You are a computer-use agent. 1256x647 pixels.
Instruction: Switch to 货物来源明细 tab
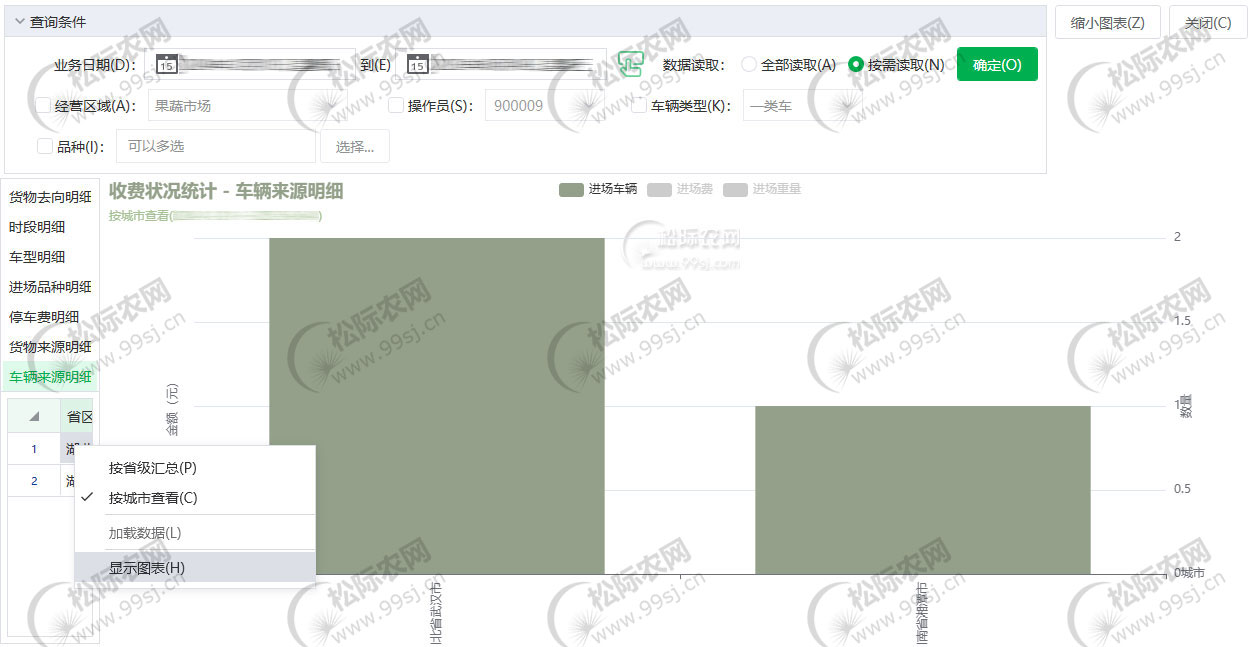click(x=51, y=347)
